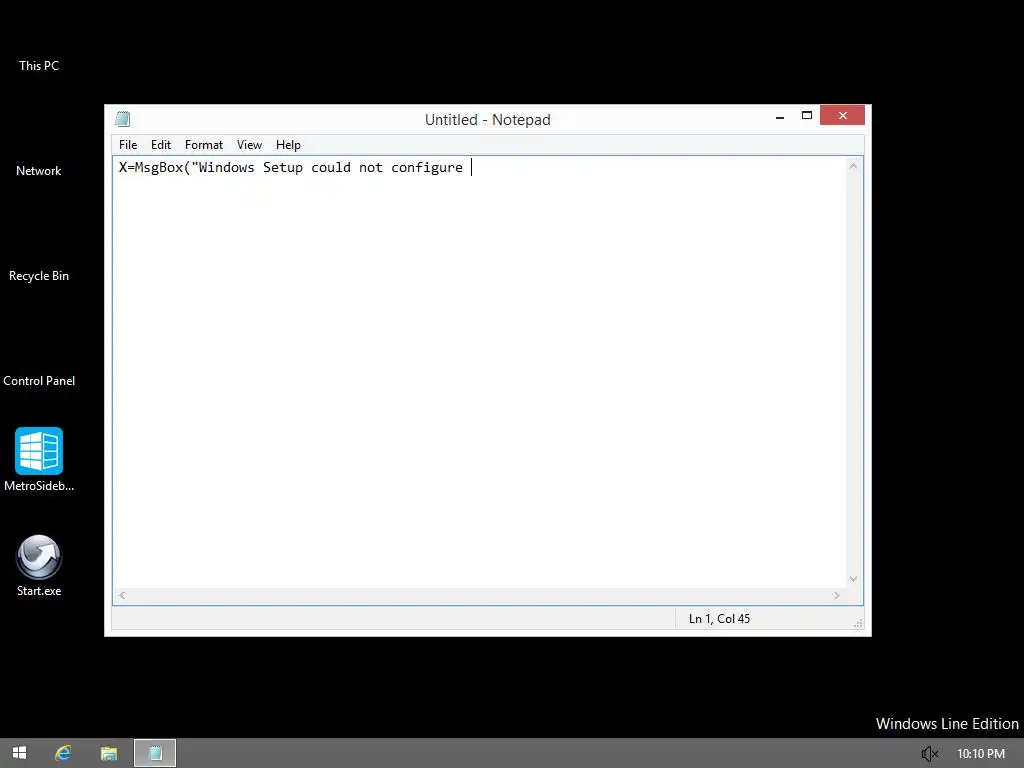Select This PC desktop item
The image size is (1024, 768).
39,65
